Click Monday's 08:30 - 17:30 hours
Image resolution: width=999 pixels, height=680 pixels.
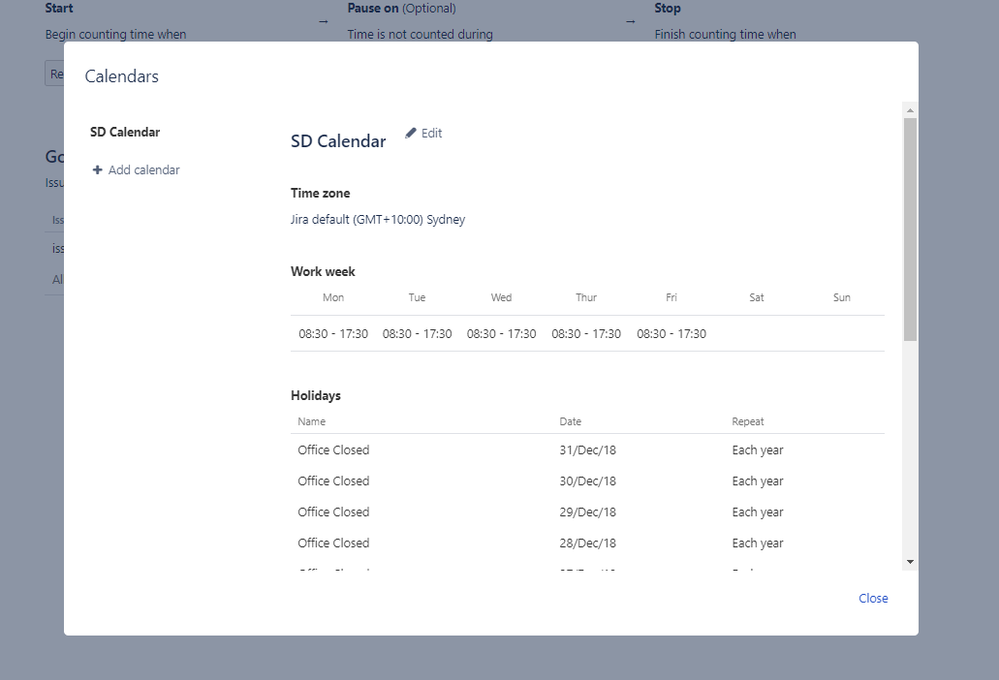coord(333,334)
